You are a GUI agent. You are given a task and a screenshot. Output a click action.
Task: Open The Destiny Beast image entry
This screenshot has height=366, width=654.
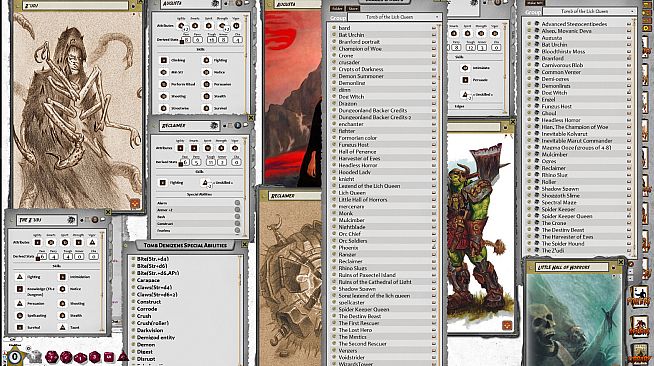360,316
